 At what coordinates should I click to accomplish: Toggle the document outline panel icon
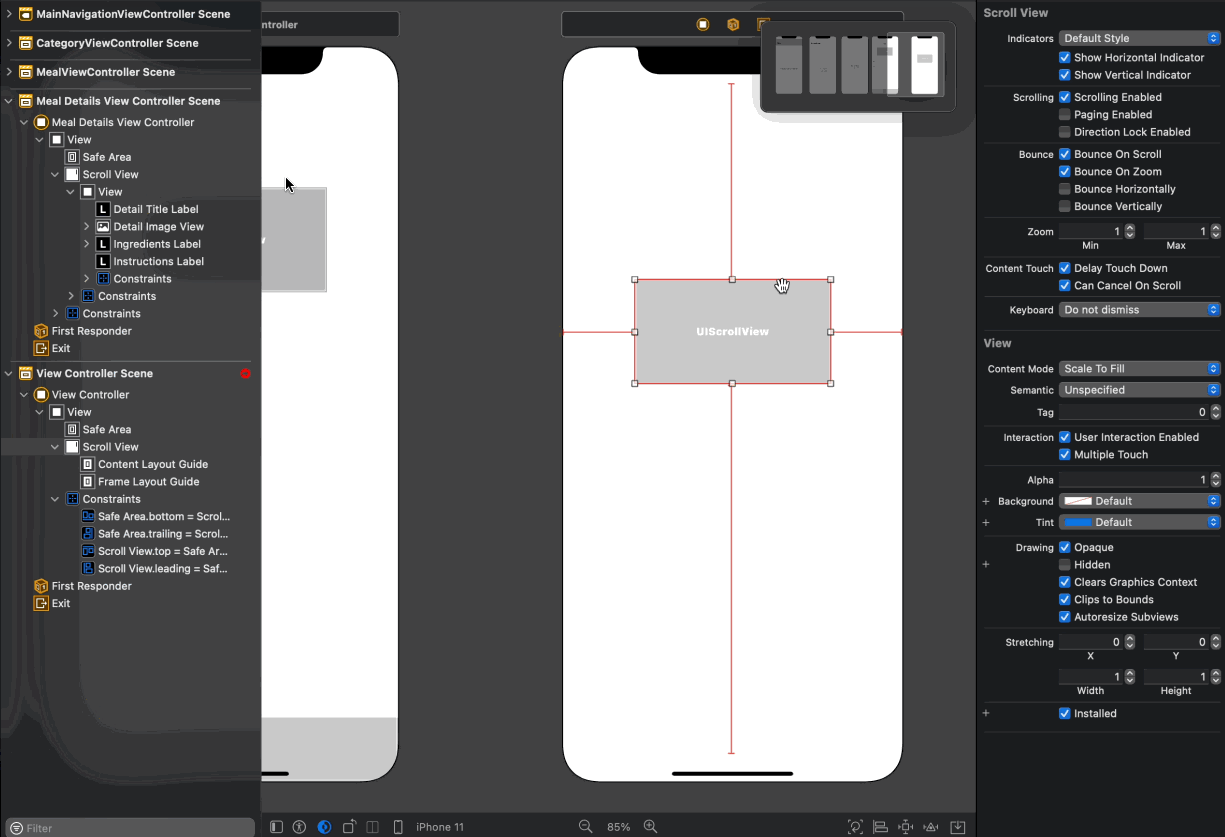pos(277,827)
